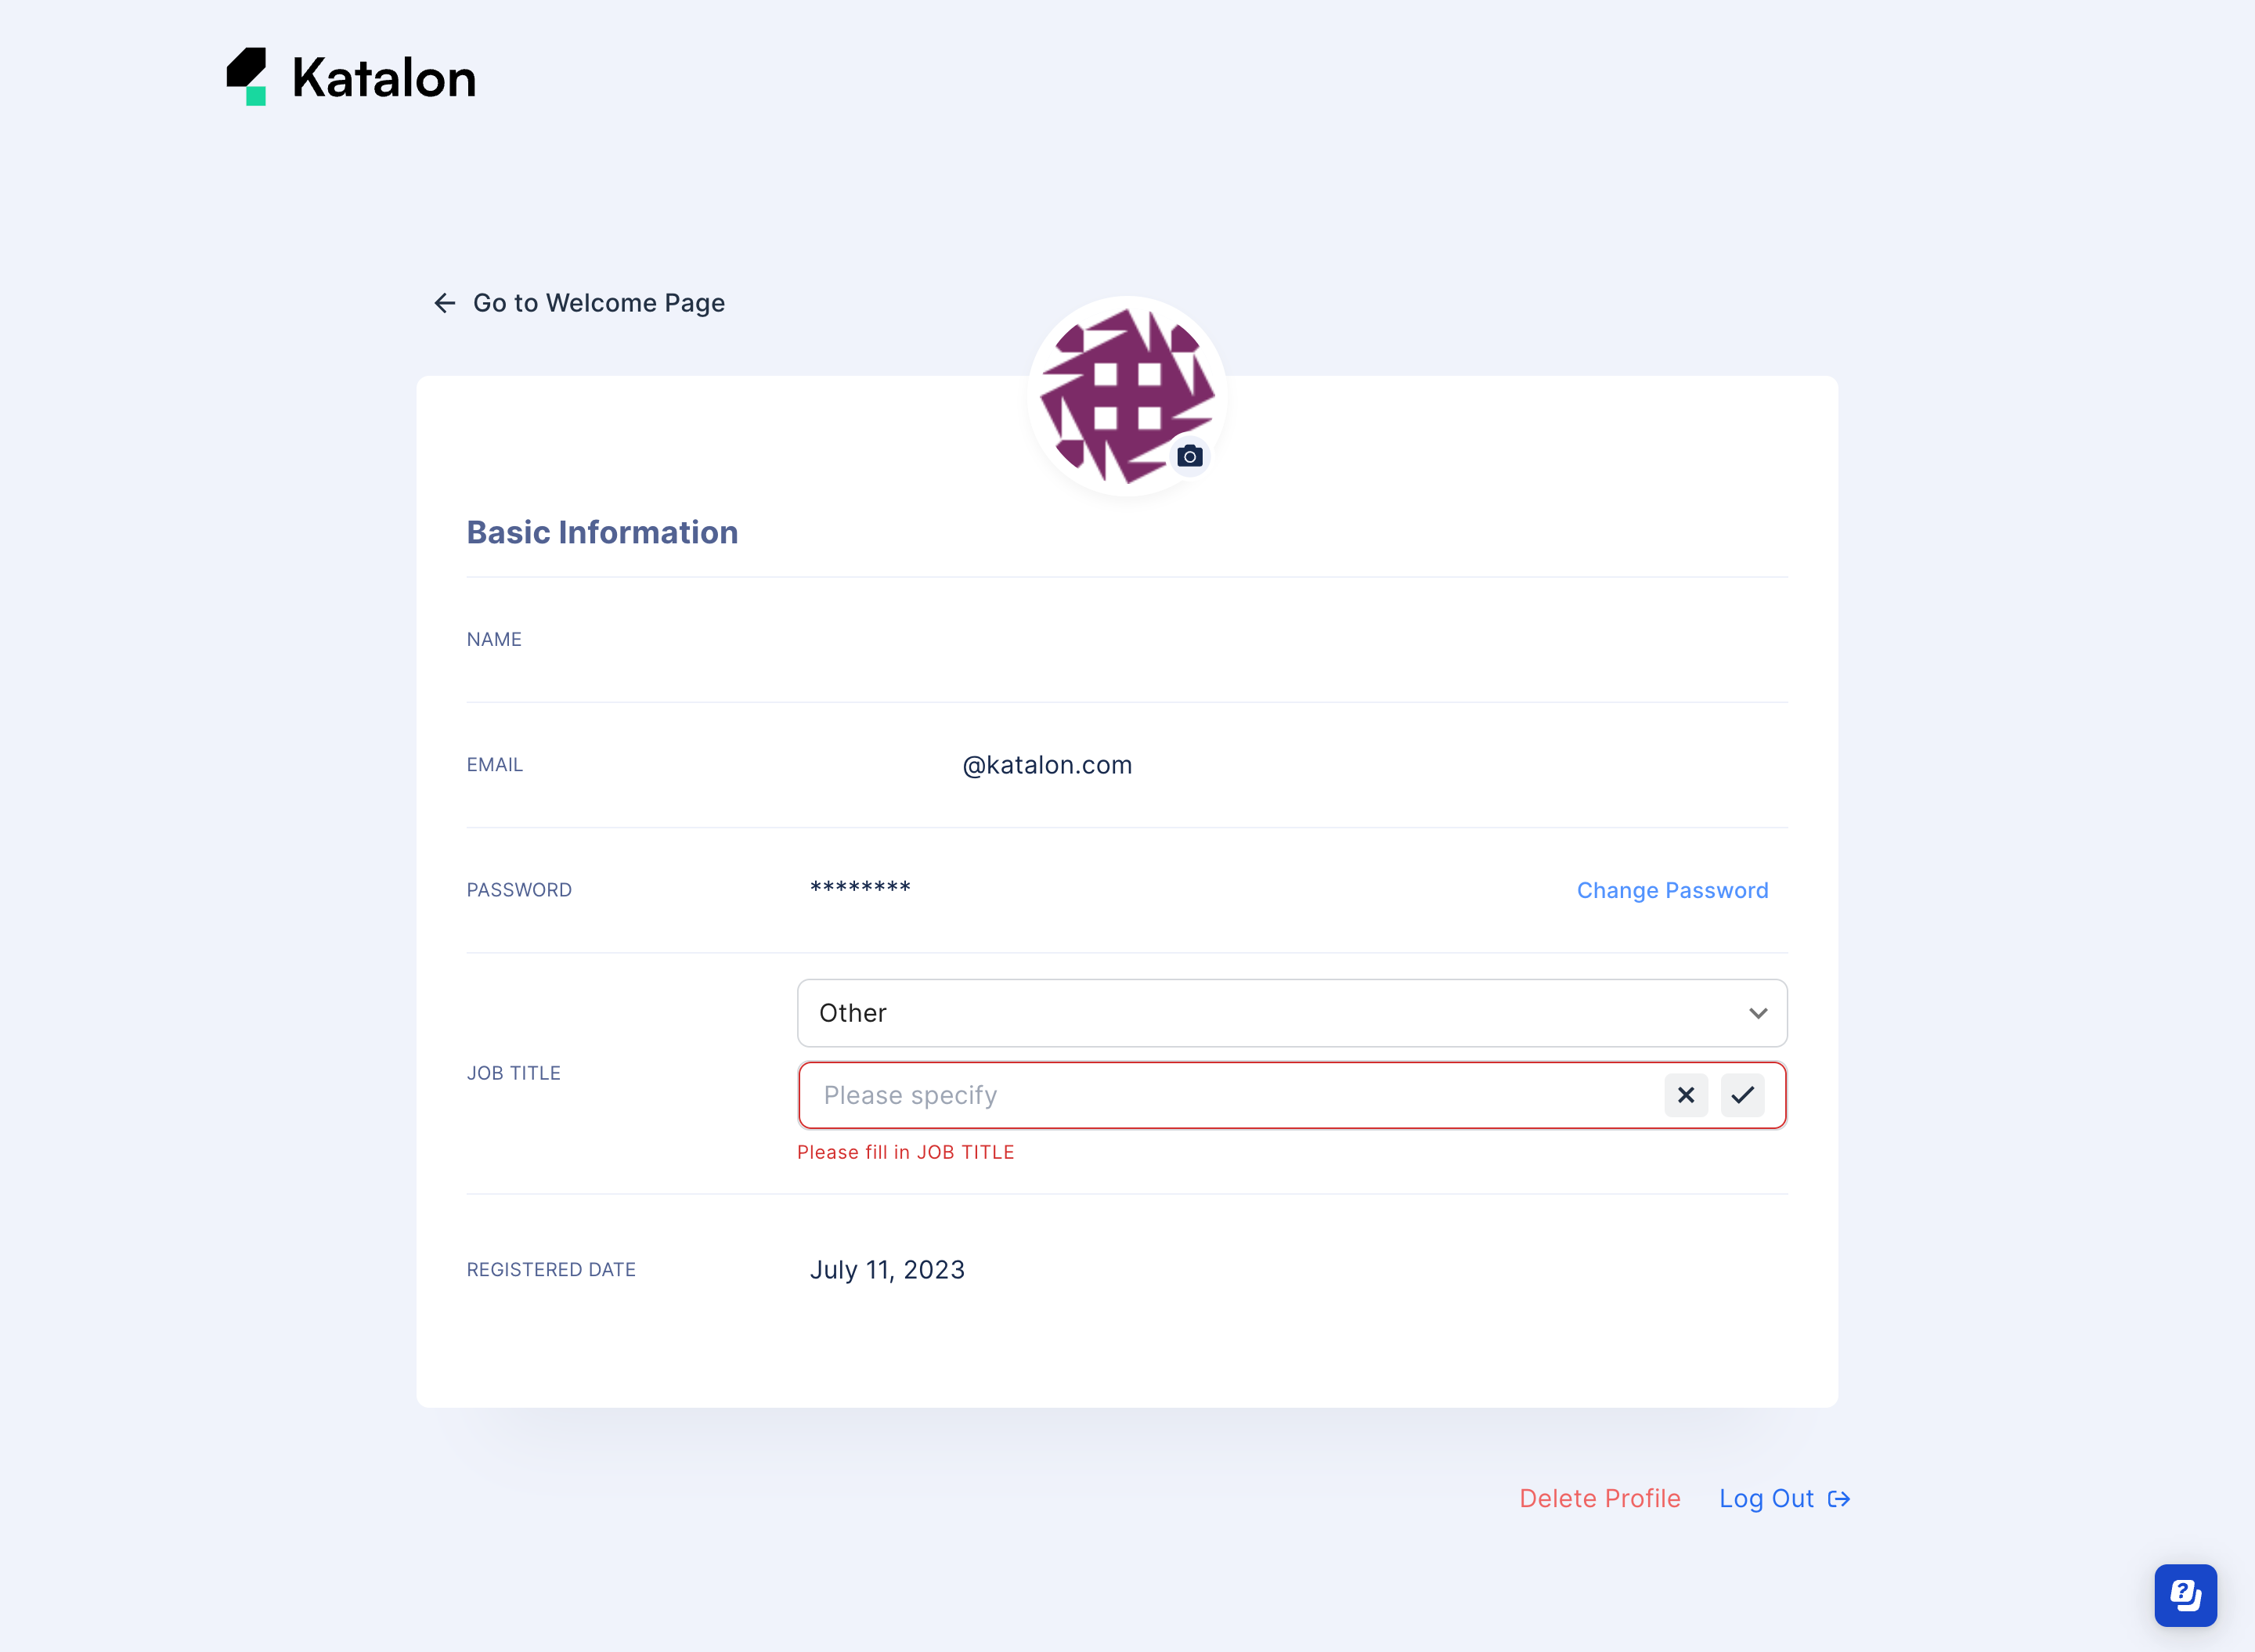Image resolution: width=2255 pixels, height=1652 pixels.
Task: Click the back arrow icon to Welcome Page
Action: (x=446, y=303)
